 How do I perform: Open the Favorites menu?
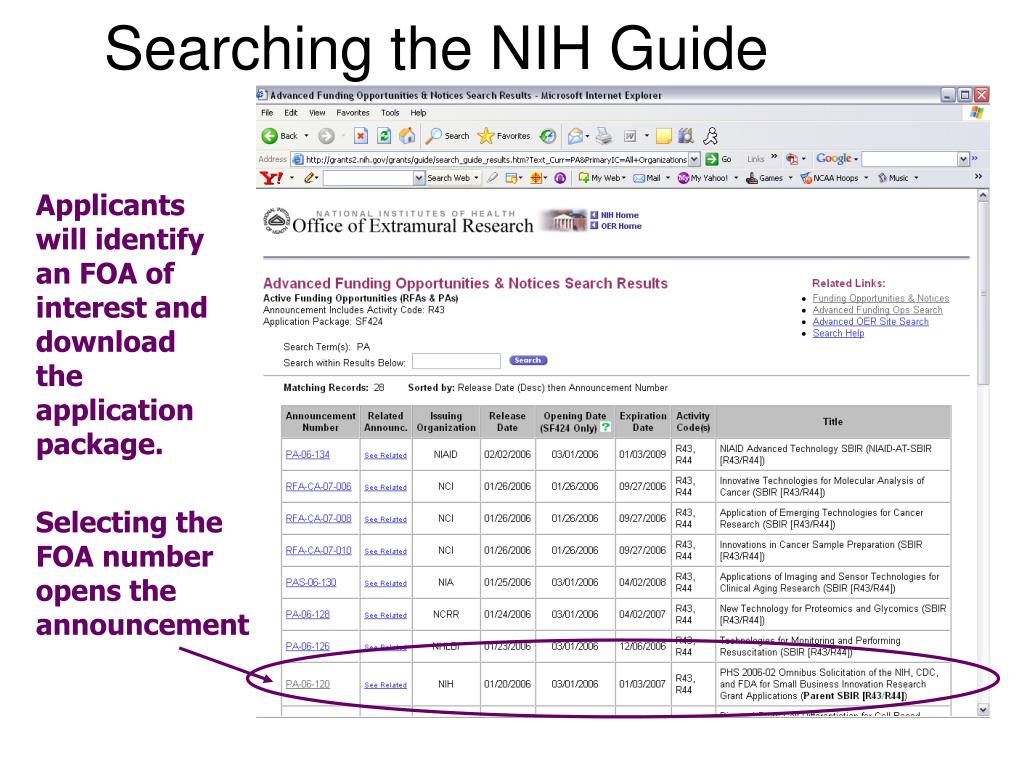tap(353, 112)
